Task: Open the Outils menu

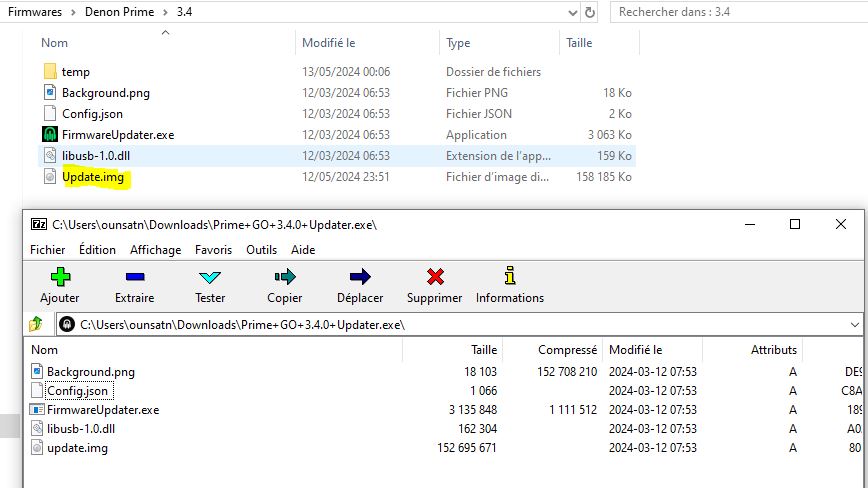Action: [x=261, y=249]
